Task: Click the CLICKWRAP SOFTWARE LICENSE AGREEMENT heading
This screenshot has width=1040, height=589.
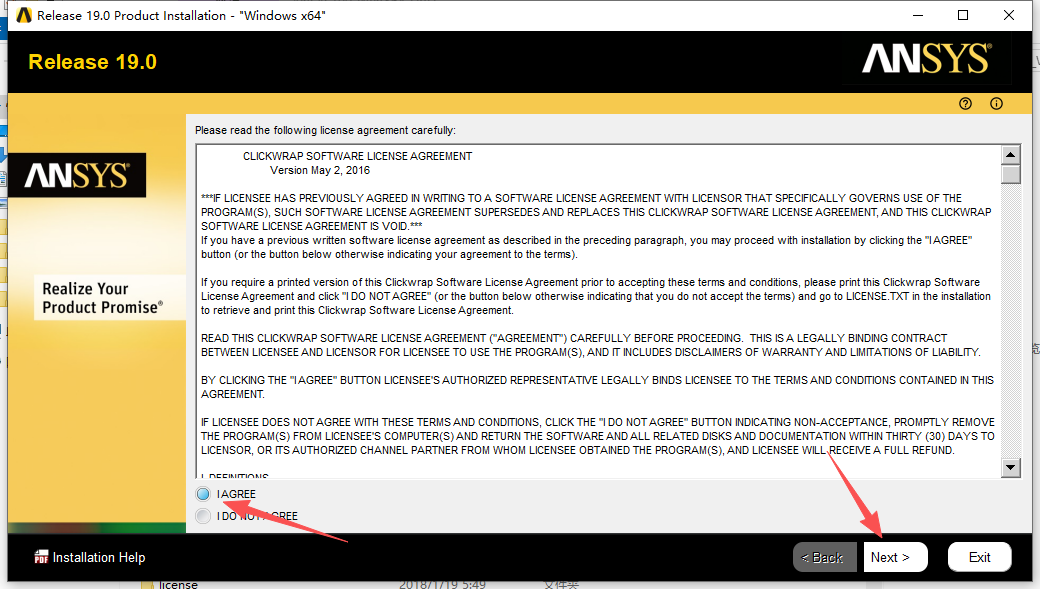Action: 358,157
